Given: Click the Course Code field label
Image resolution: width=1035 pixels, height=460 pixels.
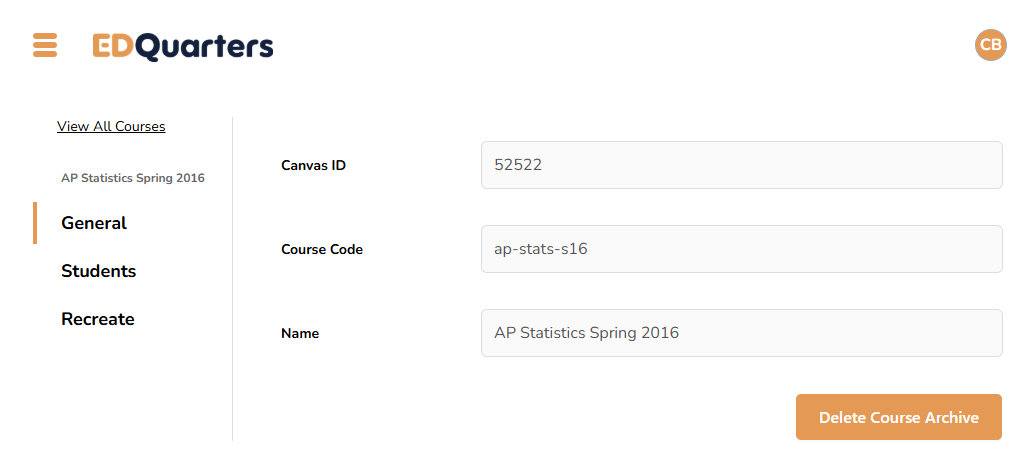Looking at the screenshot, I should 322,249.
